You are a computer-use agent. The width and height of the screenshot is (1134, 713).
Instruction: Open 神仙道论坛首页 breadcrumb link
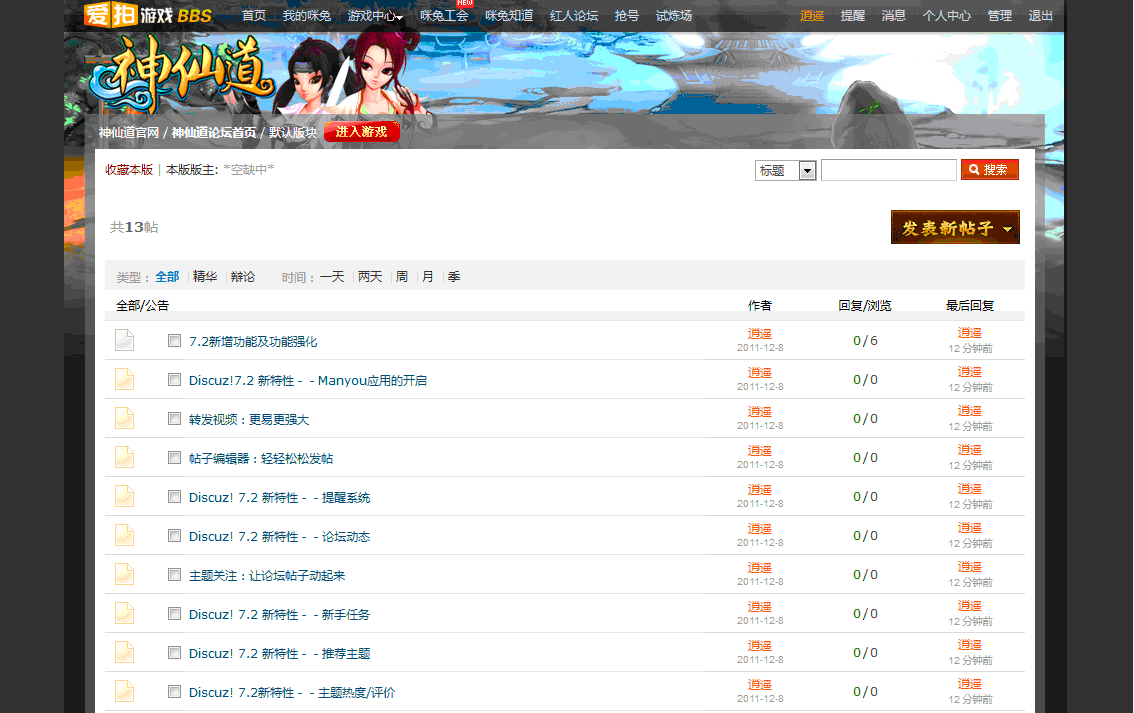pyautogui.click(x=214, y=132)
